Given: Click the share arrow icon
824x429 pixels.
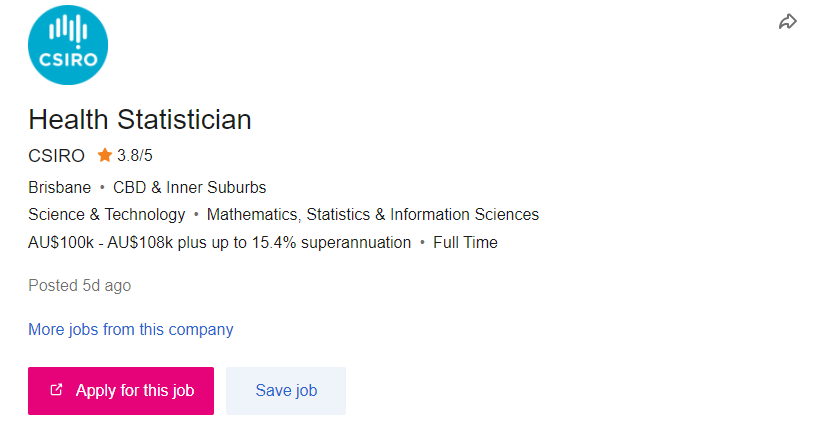Looking at the screenshot, I should (788, 22).
